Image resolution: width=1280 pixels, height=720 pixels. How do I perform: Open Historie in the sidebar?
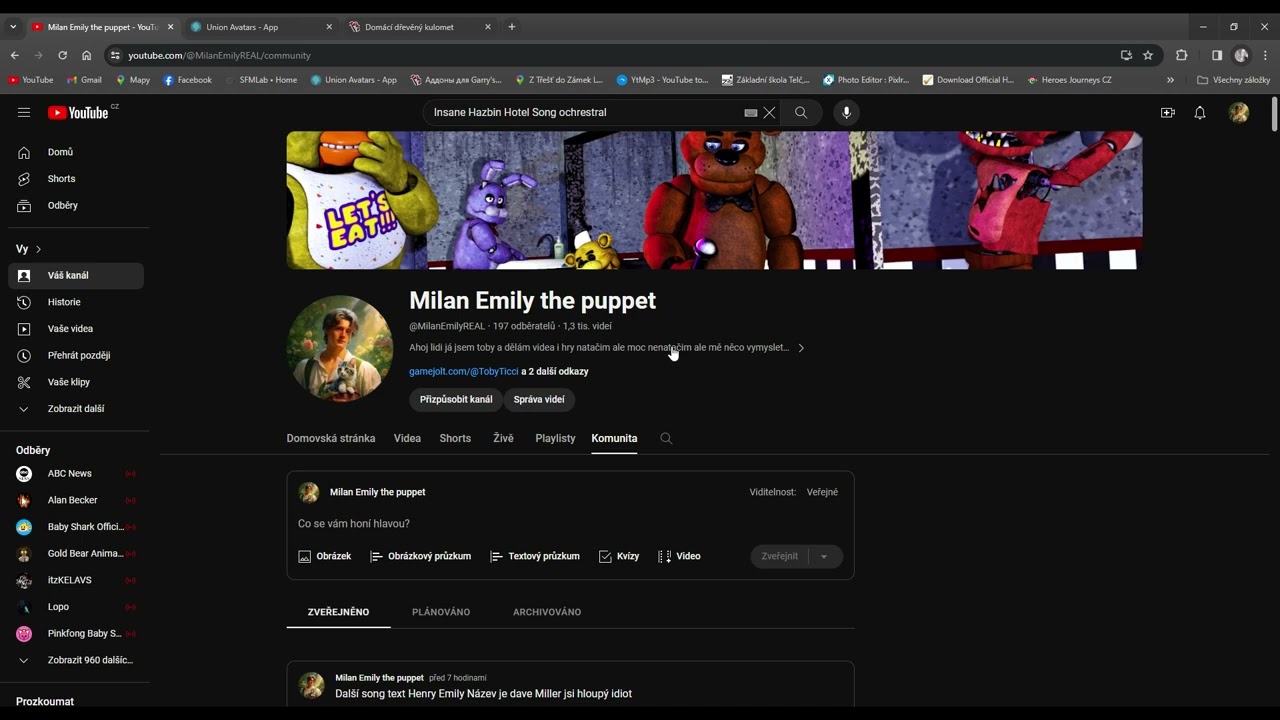coord(76,302)
